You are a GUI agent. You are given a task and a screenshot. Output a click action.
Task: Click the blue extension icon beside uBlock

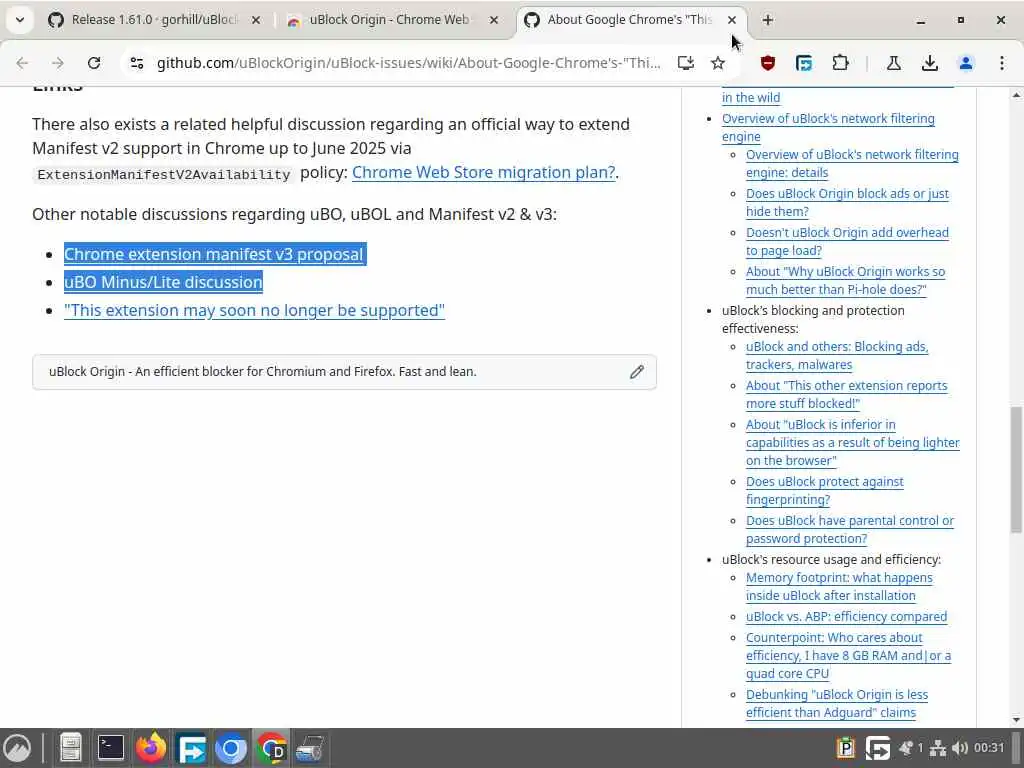point(804,63)
